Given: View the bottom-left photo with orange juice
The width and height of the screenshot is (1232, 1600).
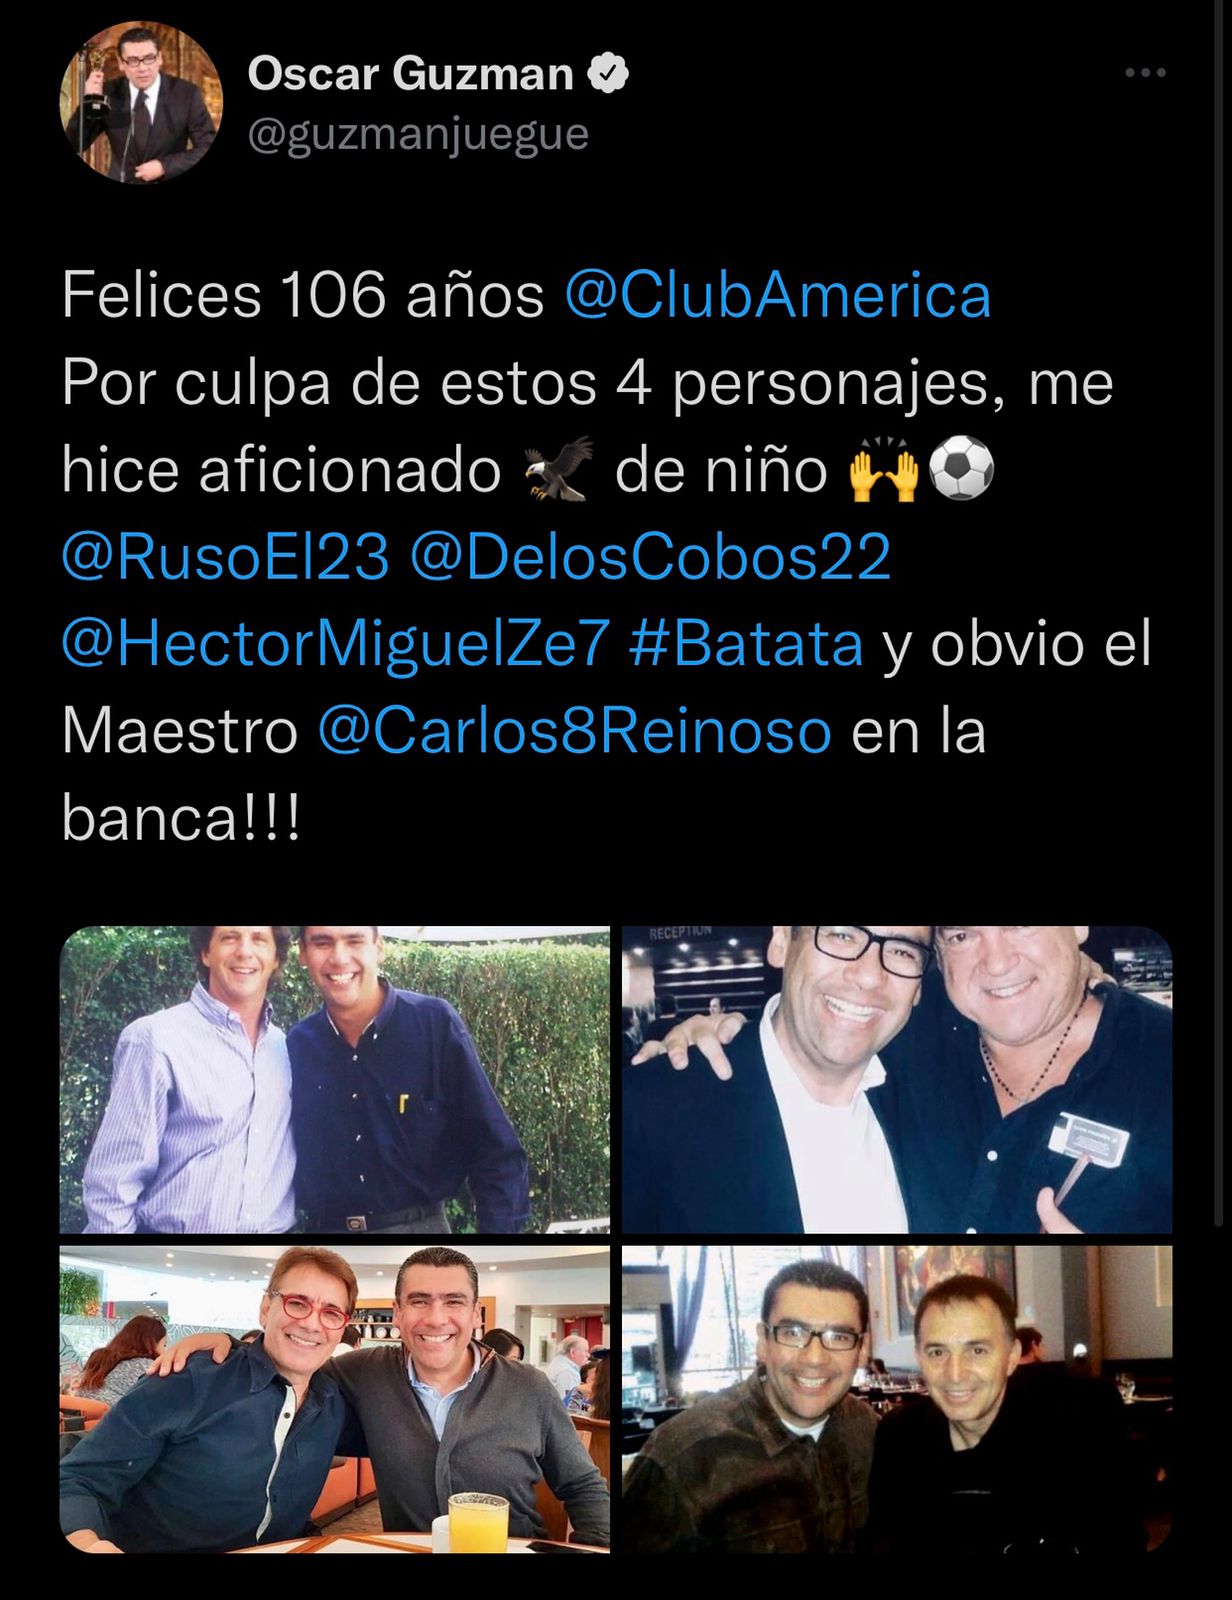Looking at the screenshot, I should pyautogui.click(x=334, y=1399).
